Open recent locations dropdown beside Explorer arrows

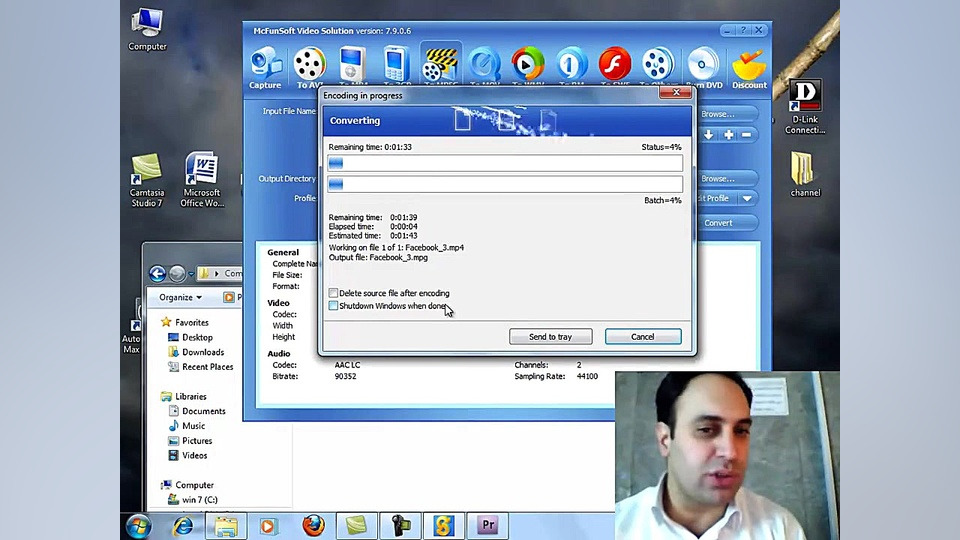tap(191, 274)
